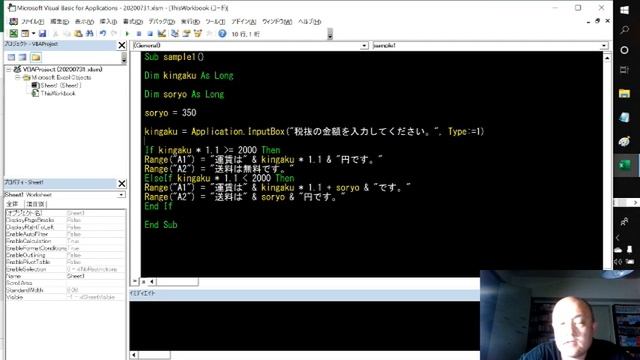640x360 pixels.
Task: Switch to Full Module View button below code
Action: 144,282
